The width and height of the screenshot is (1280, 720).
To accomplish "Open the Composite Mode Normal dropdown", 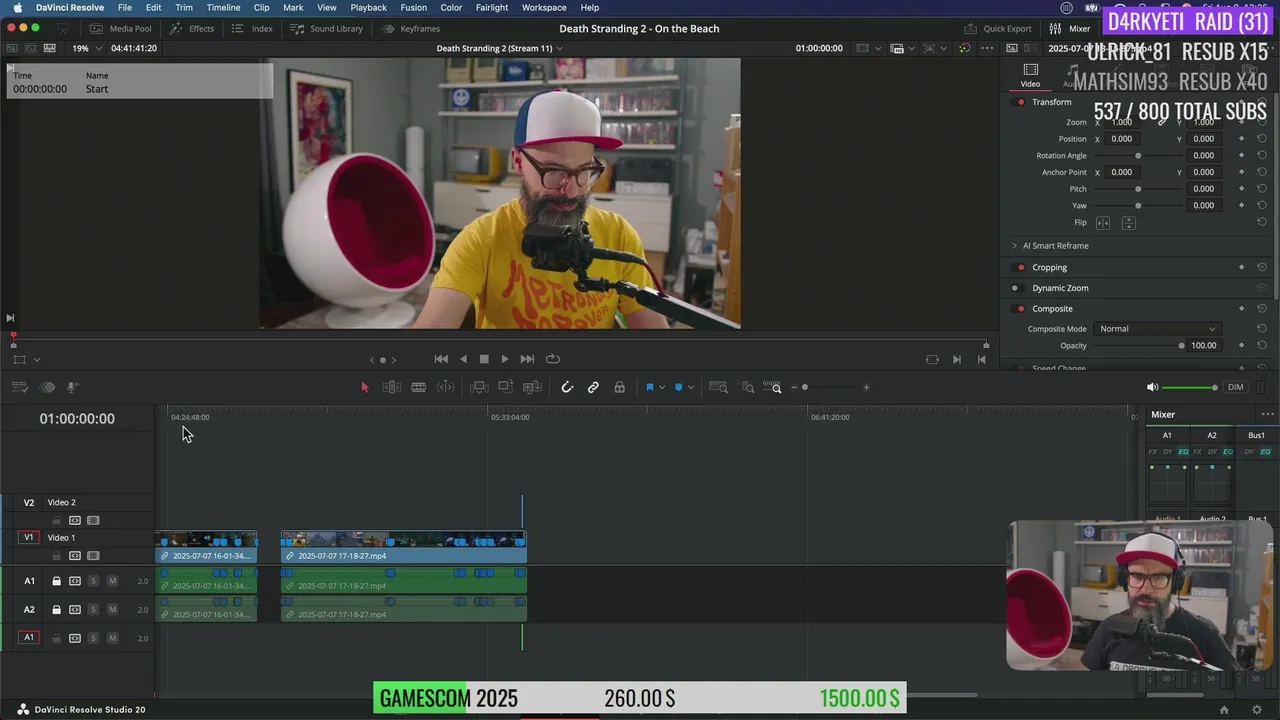I will click(1157, 329).
